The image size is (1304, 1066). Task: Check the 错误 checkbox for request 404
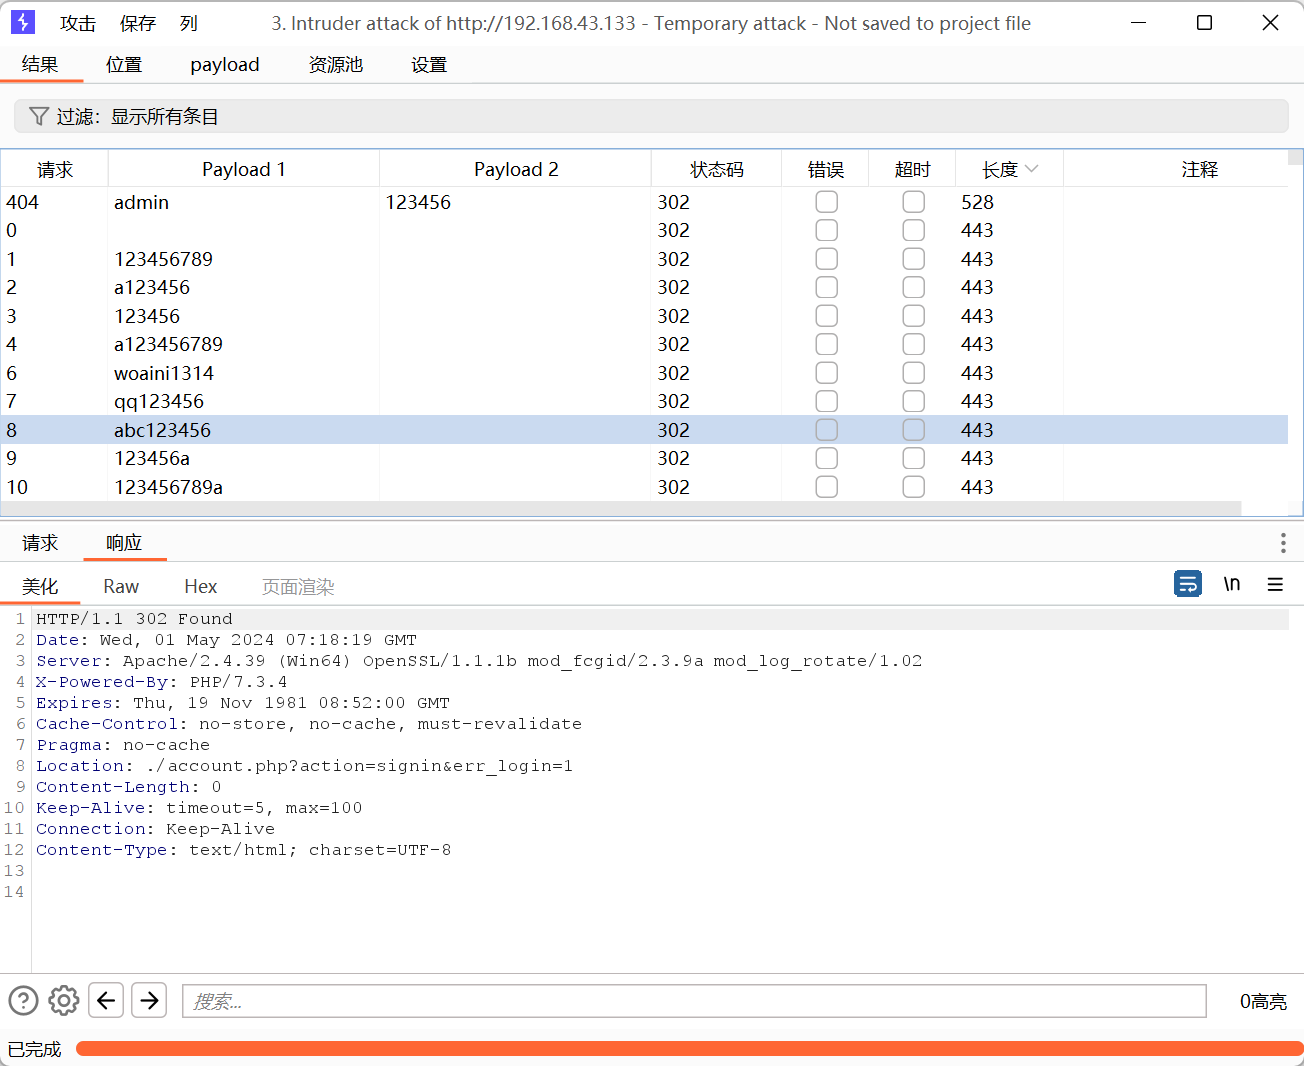coord(826,202)
